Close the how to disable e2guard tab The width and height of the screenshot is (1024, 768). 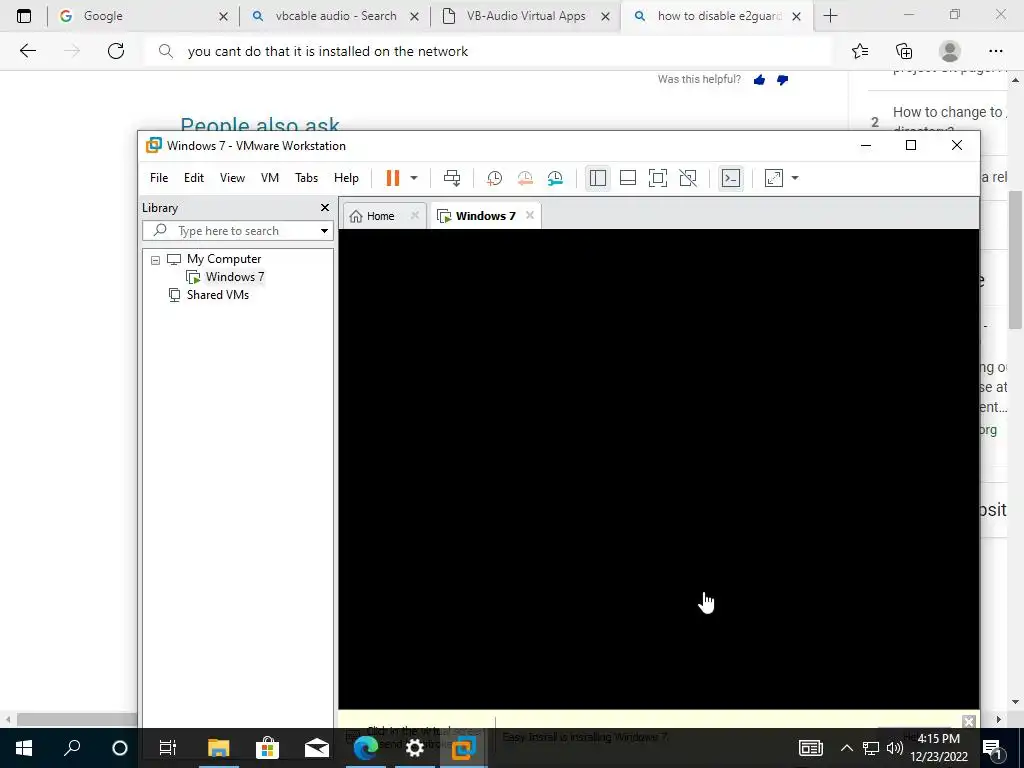point(796,16)
